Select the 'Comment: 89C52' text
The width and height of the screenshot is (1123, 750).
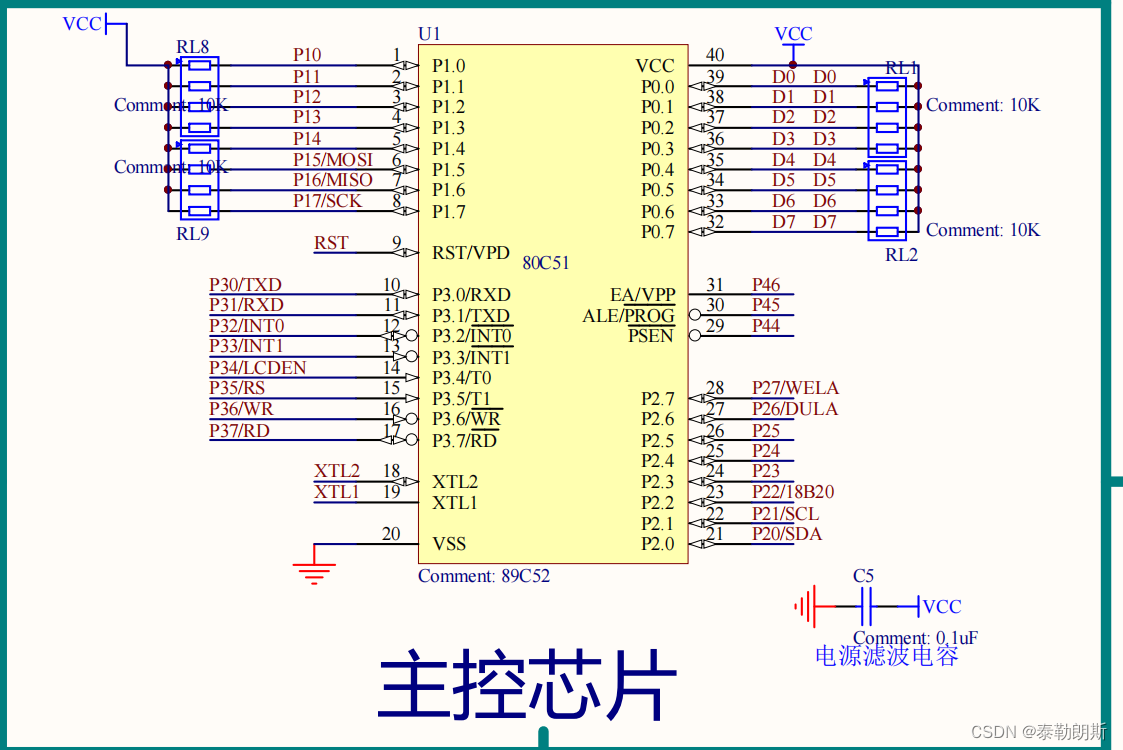click(484, 576)
